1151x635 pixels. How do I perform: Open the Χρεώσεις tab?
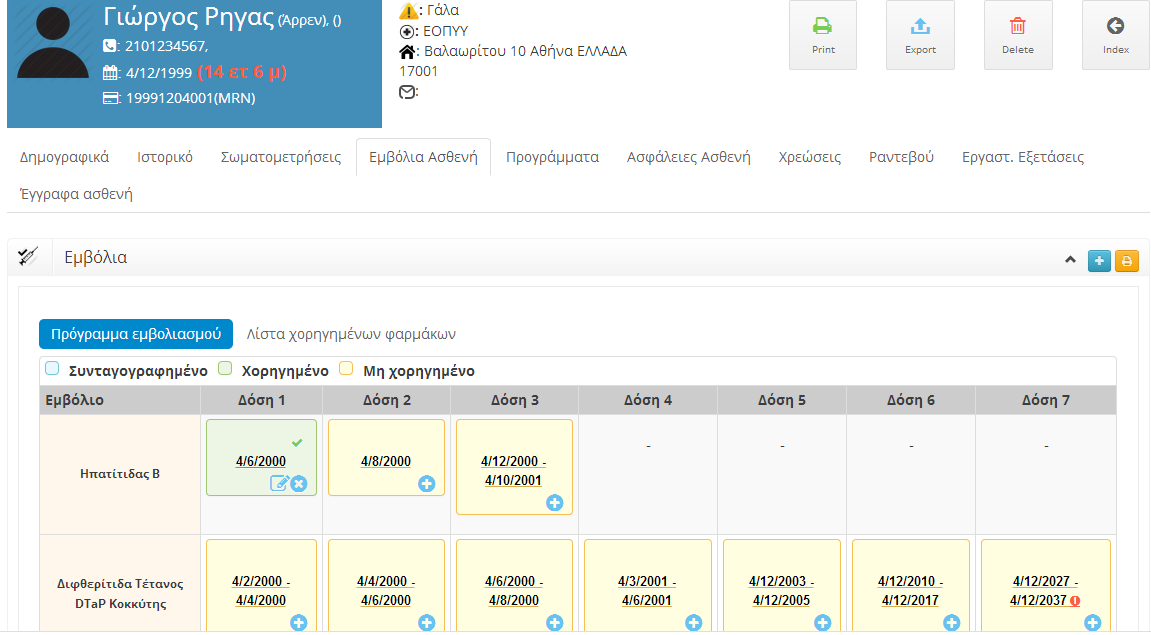[810, 157]
